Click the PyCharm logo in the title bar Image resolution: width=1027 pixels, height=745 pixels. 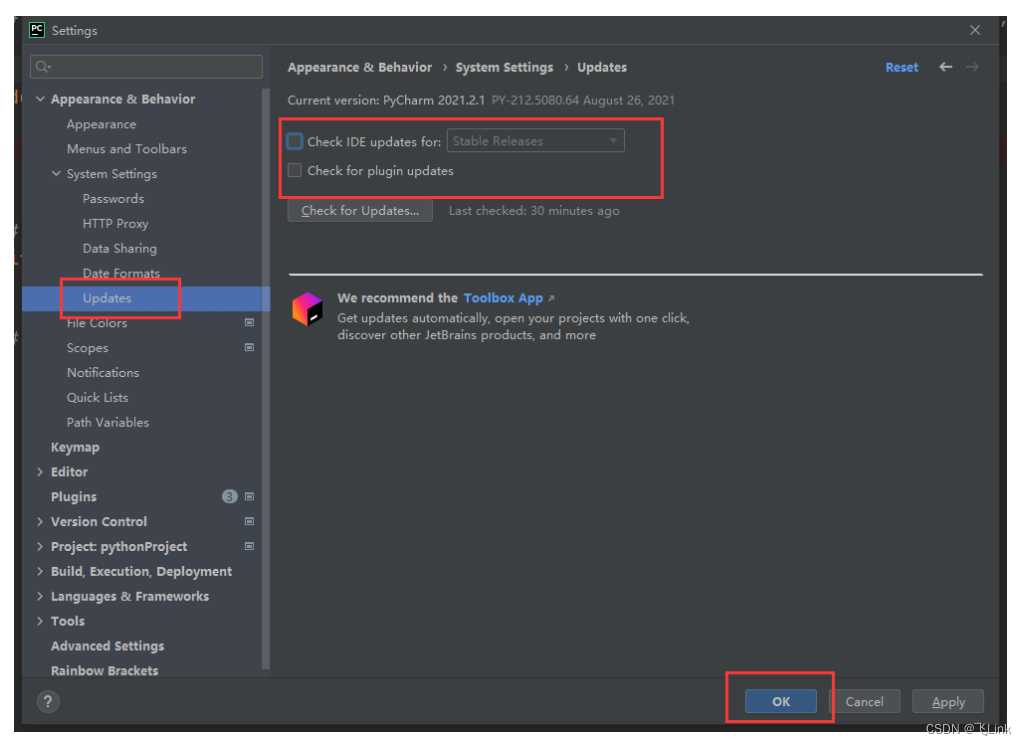pyautogui.click(x=37, y=30)
